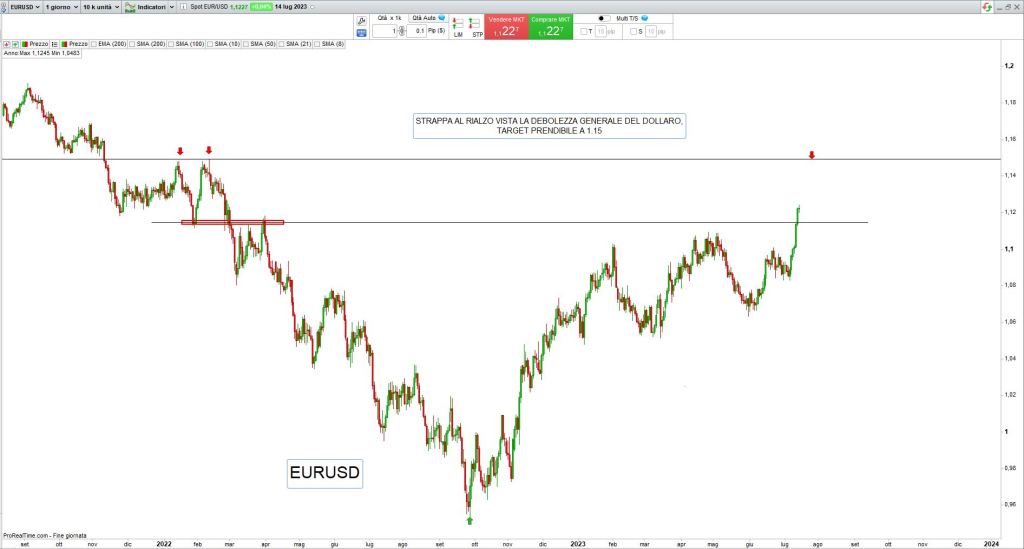Click the info icon beside Spot EUR/USD
1024x549 pixels.
pyautogui.click(x=184, y=7)
